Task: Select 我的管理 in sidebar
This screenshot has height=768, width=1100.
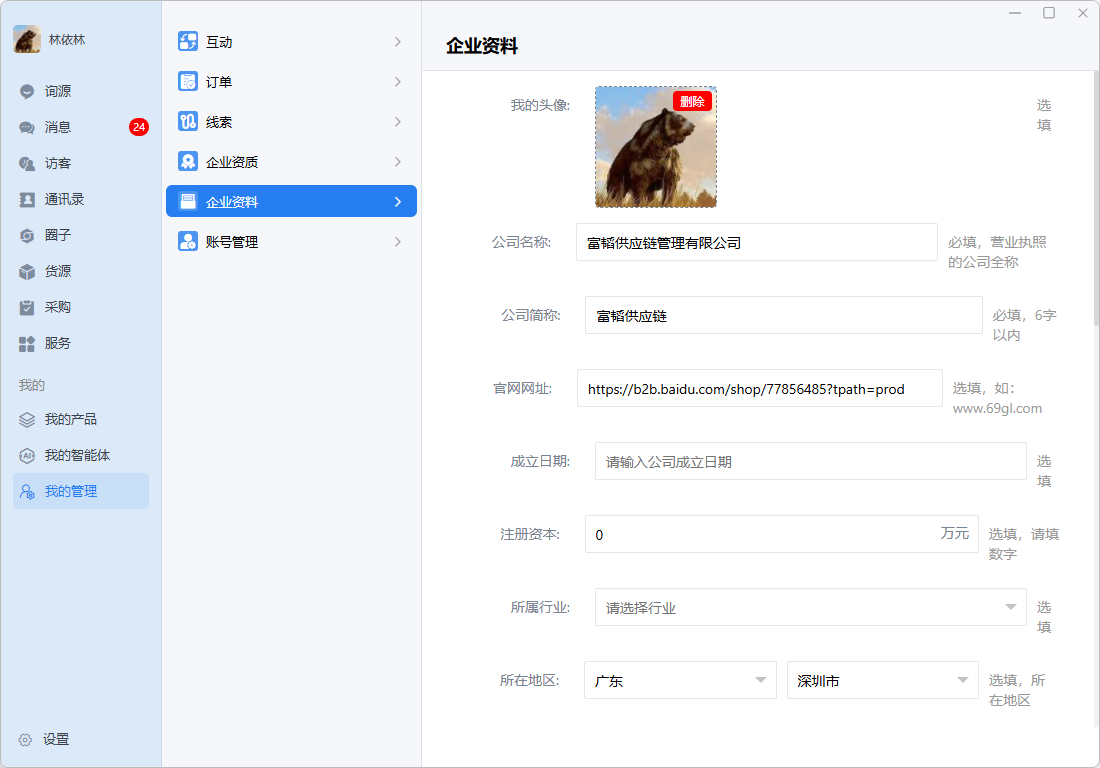Action: [81, 491]
